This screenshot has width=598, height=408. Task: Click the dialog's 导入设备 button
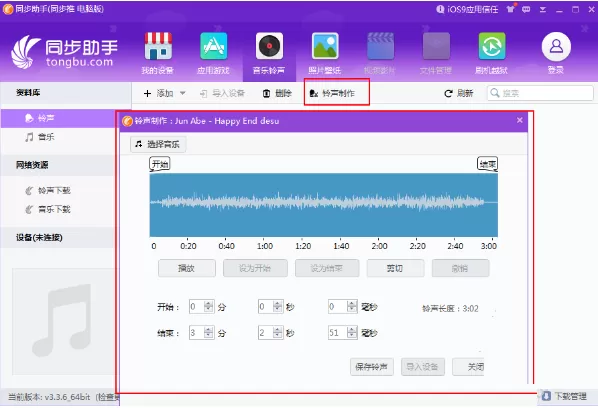coord(423,367)
